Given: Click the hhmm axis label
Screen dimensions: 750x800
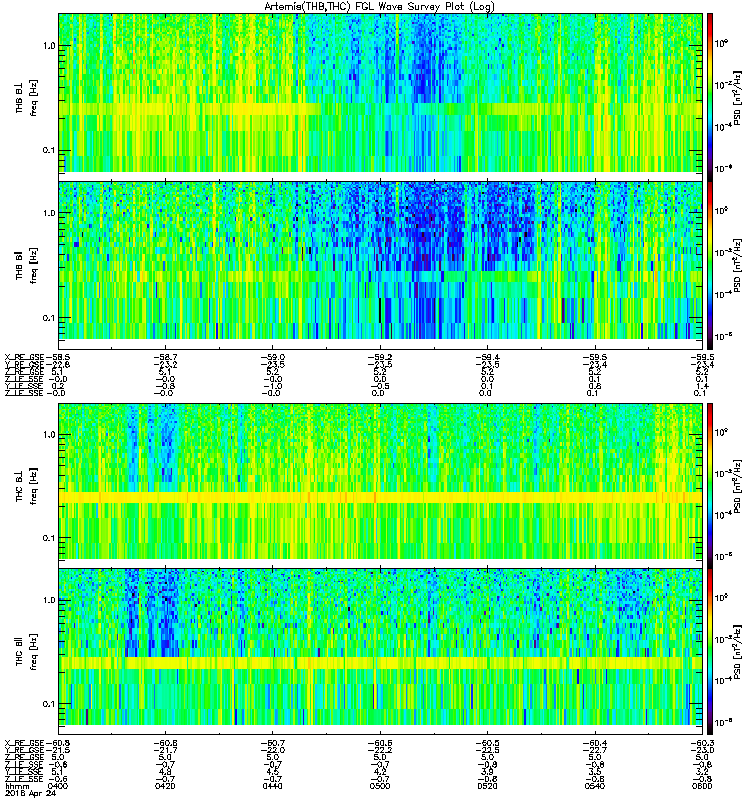Looking at the screenshot, I should tap(16, 786).
